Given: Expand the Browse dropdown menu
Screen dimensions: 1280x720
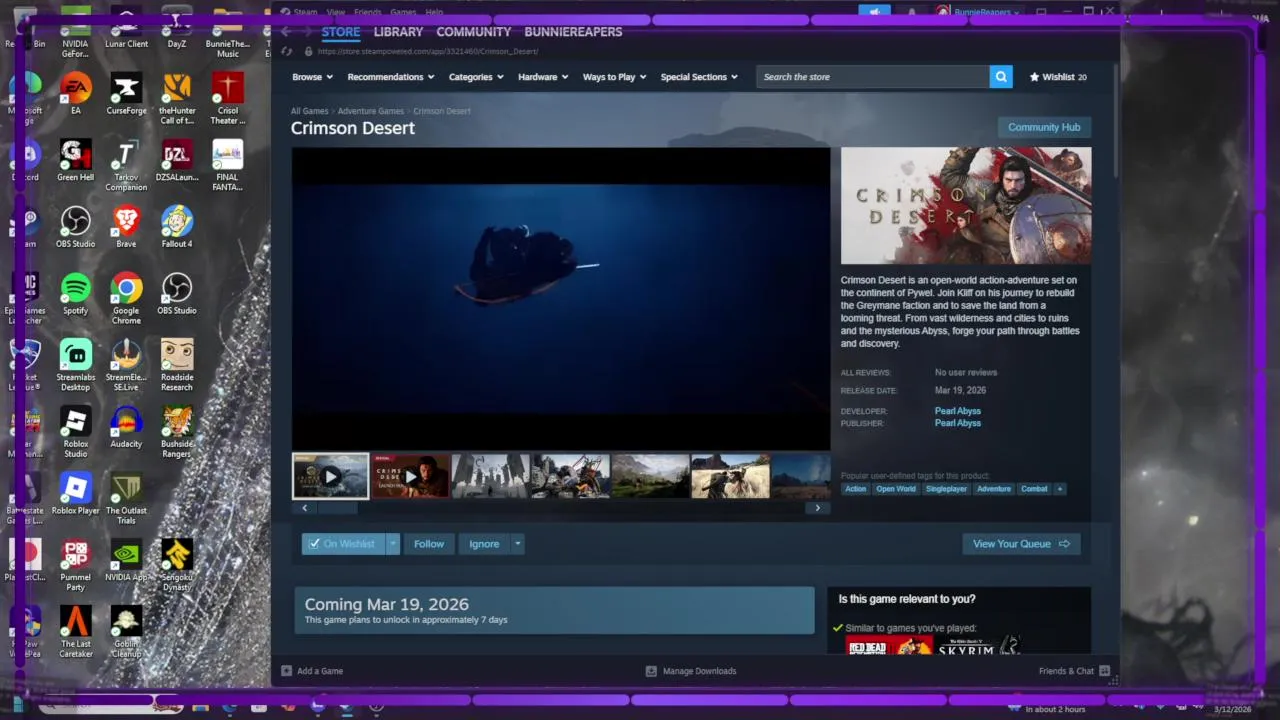Looking at the screenshot, I should coord(311,77).
